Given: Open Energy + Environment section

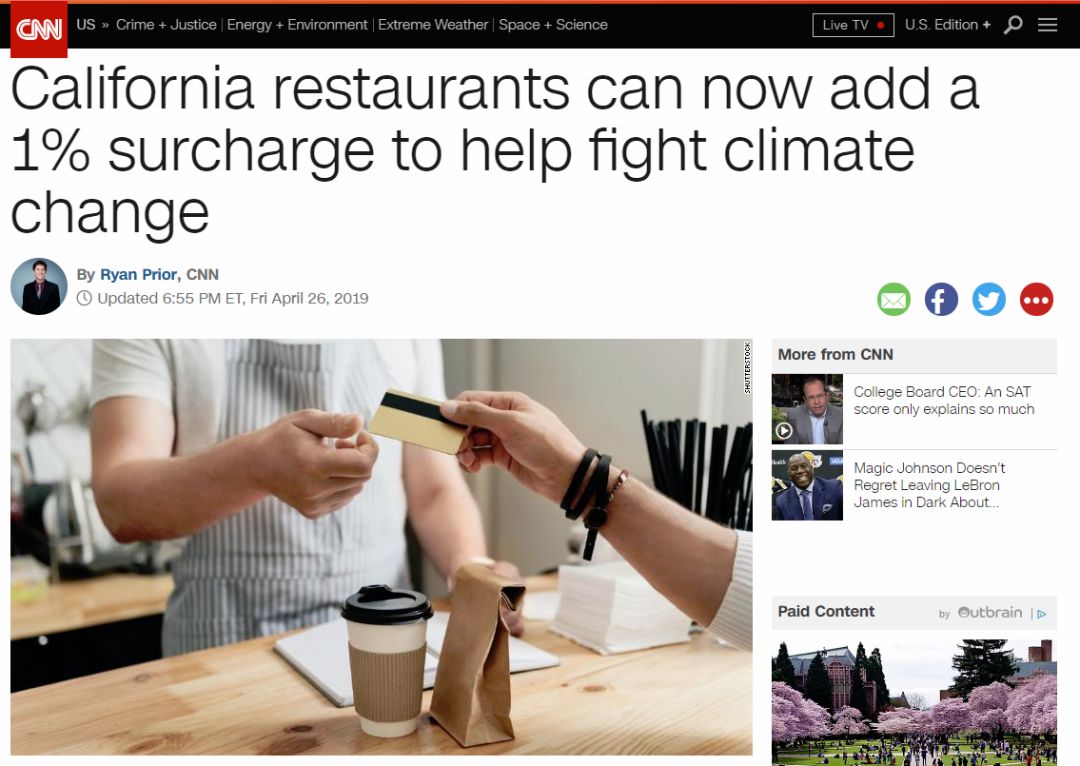Looking at the screenshot, I should (297, 25).
